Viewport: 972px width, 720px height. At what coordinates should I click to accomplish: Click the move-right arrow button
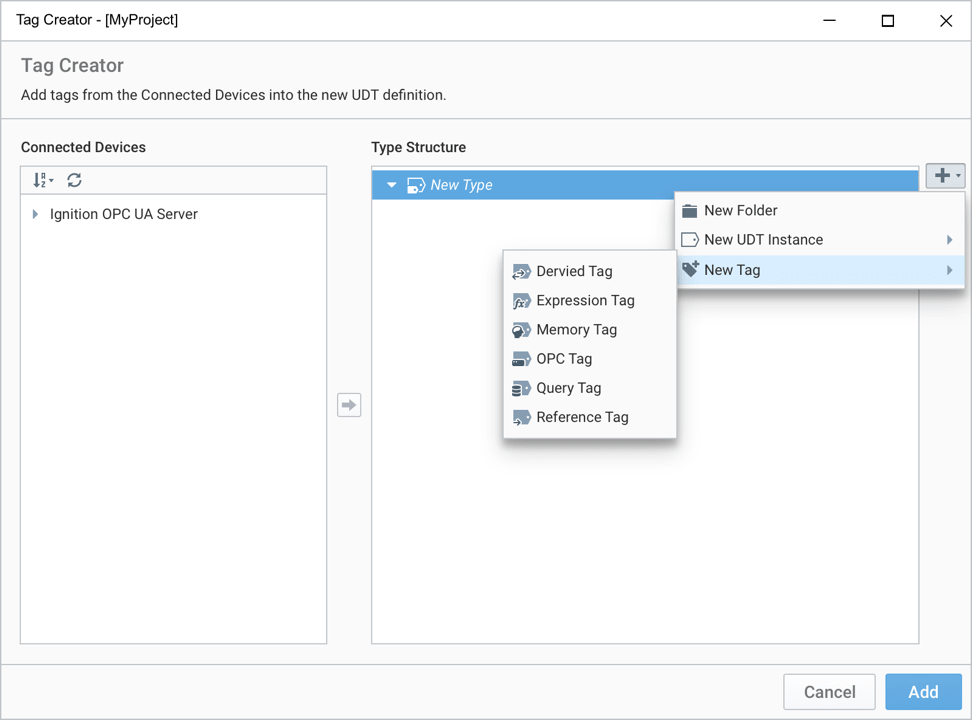tap(349, 405)
